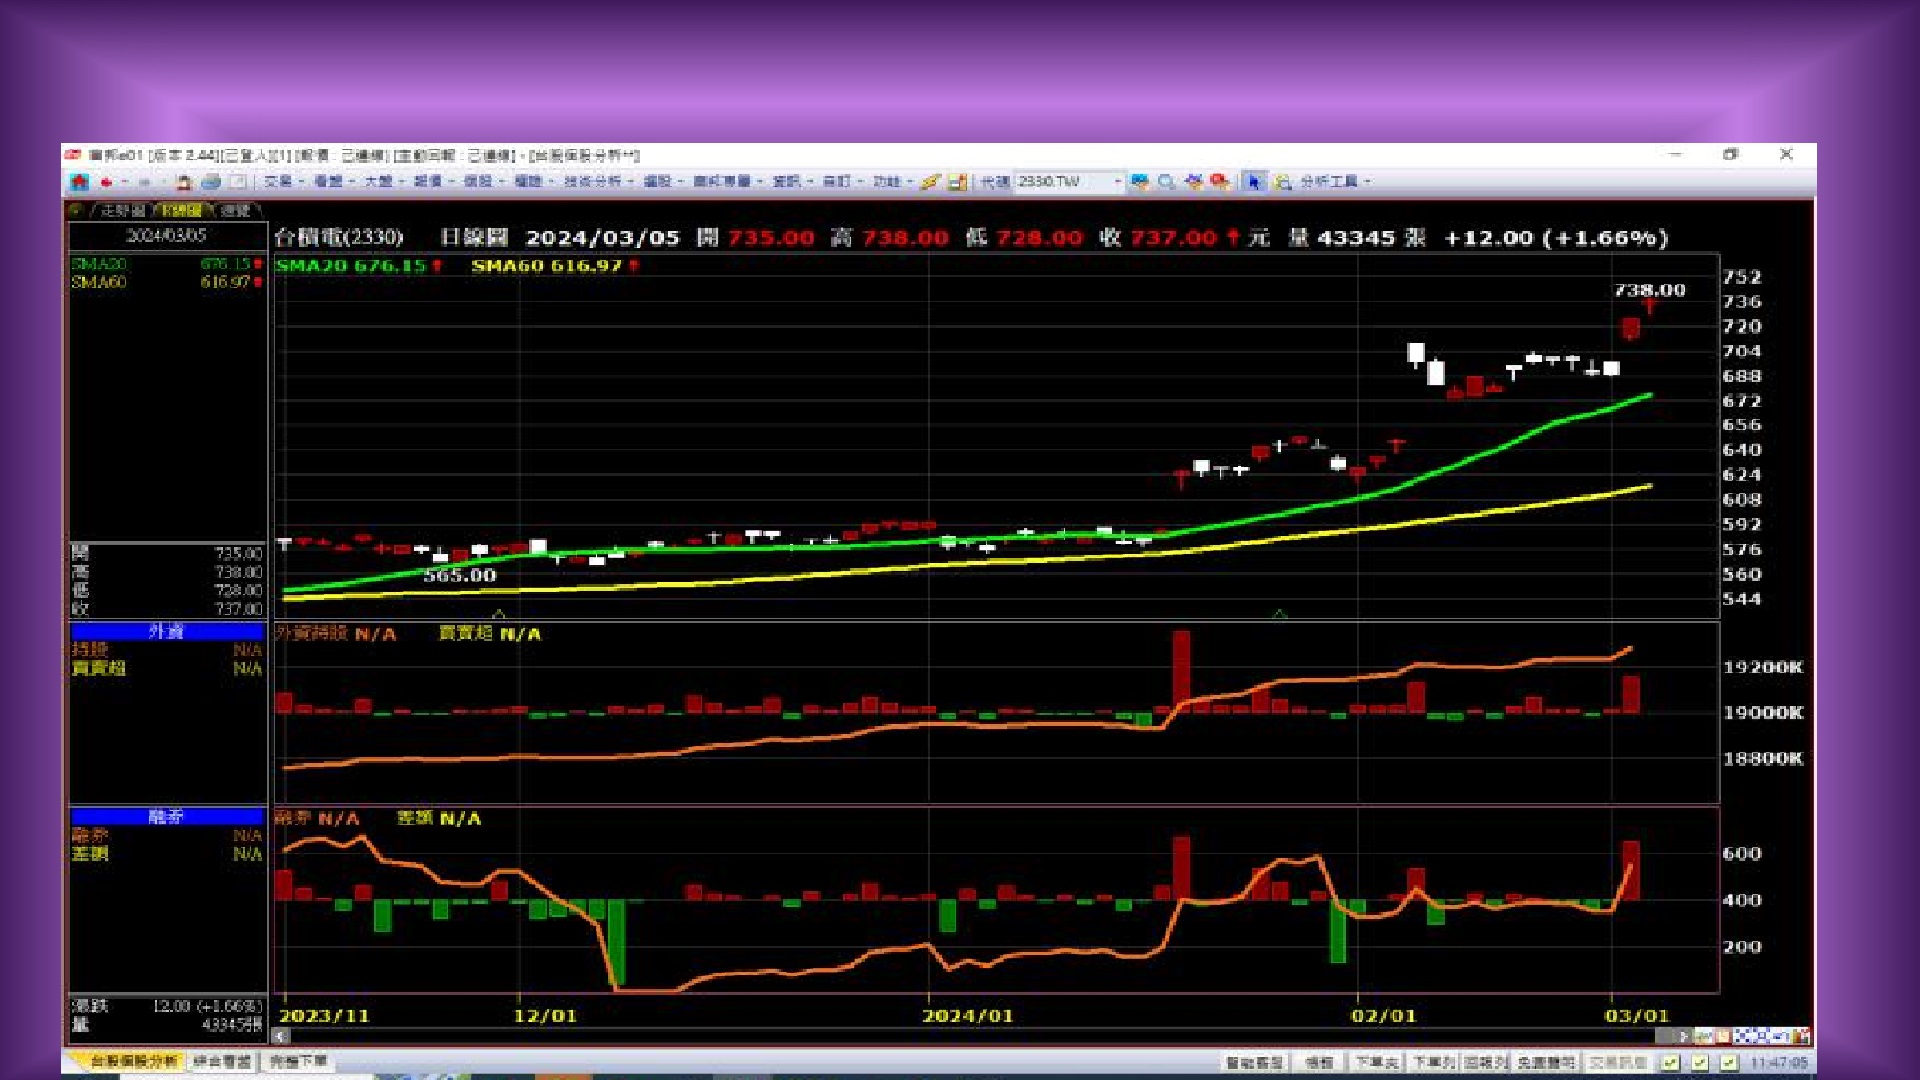Click the left arrow of chart scrollbar
The width and height of the screenshot is (1920, 1080).
(282, 1036)
